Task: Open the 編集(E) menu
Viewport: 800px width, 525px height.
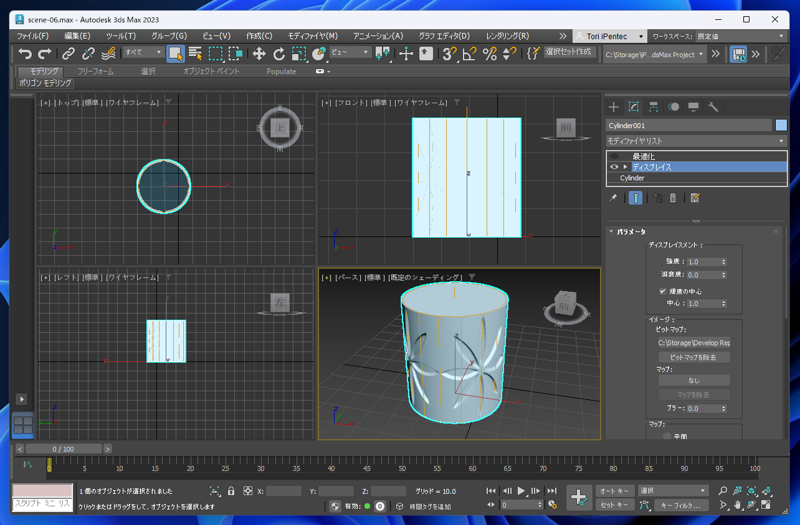Action: point(78,36)
